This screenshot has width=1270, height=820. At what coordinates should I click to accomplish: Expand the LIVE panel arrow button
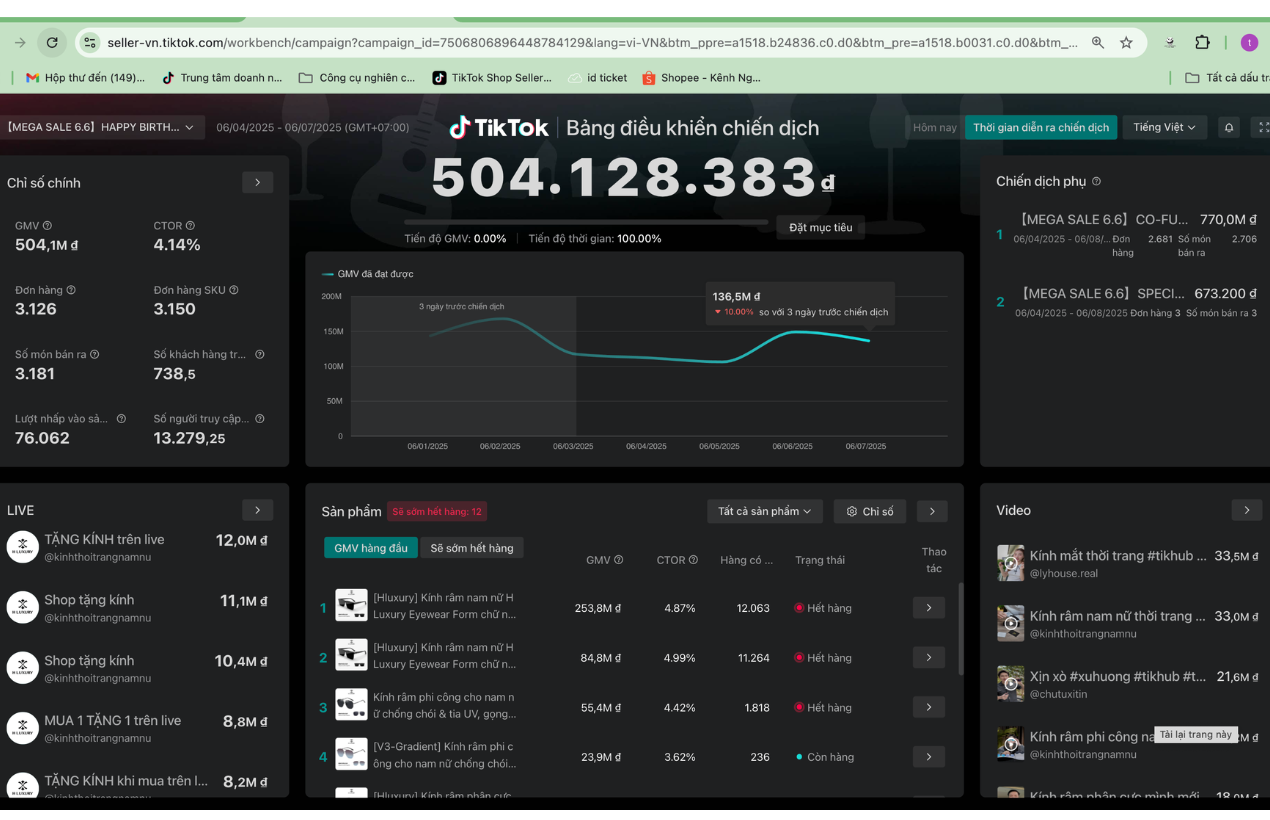[257, 510]
